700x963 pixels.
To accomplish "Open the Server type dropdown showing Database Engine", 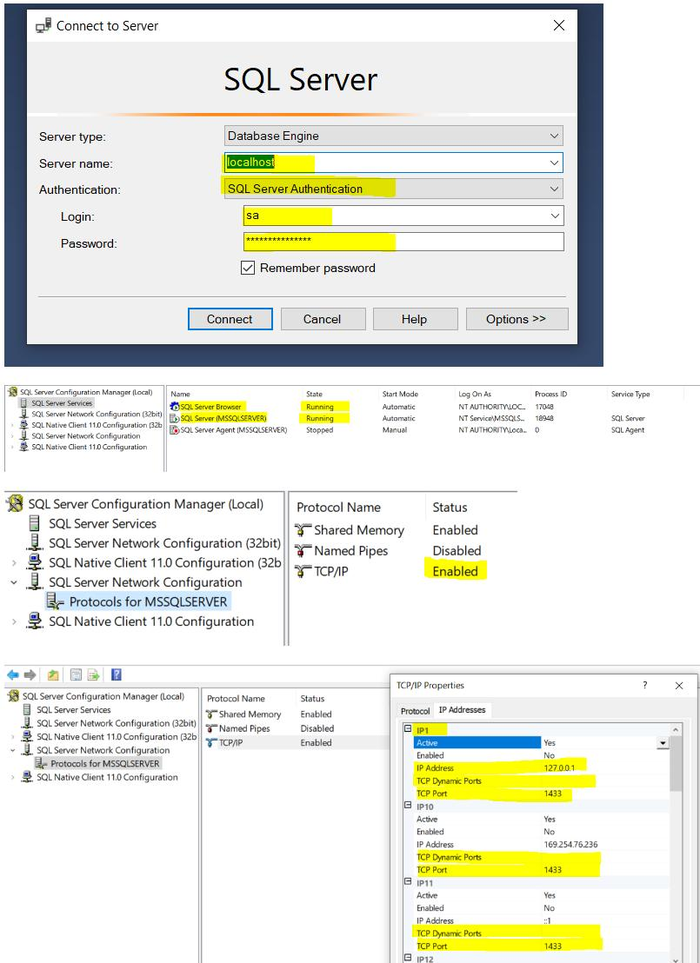I will [394, 136].
